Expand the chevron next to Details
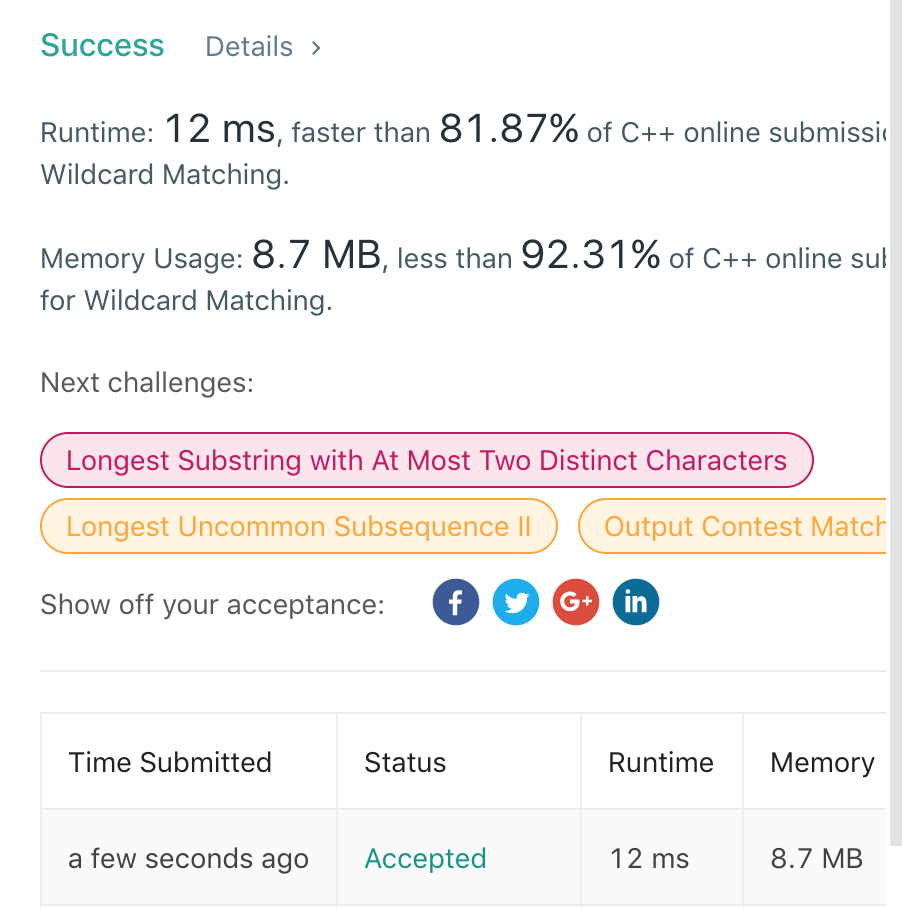 (x=316, y=47)
